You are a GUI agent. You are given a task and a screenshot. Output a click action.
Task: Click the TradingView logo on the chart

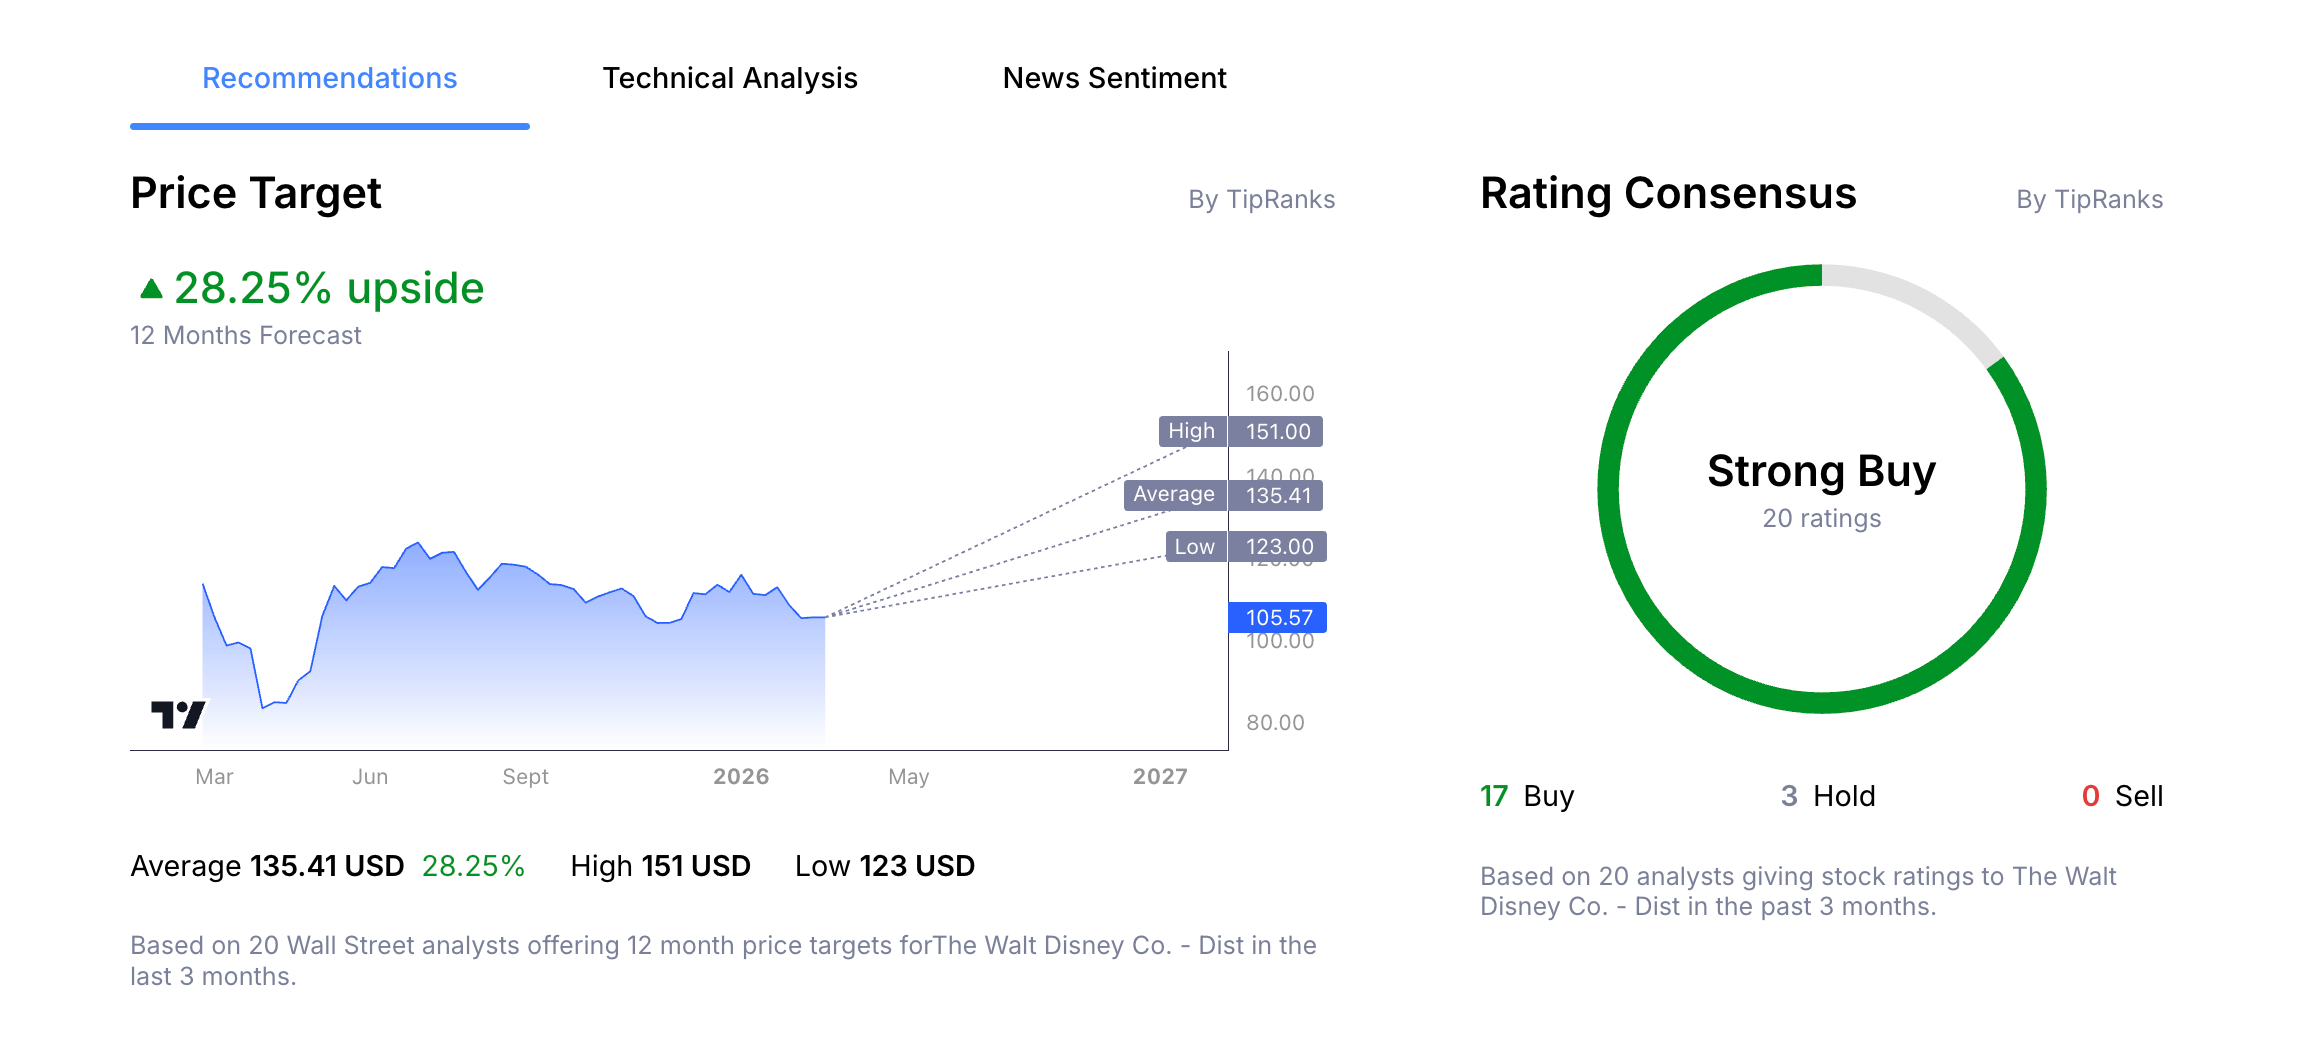pos(178,713)
